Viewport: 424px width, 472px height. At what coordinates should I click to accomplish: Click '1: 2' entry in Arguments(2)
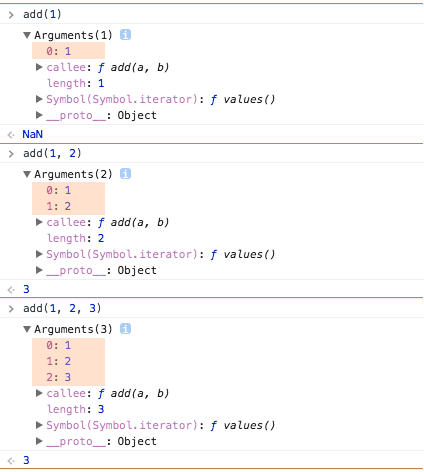(x=59, y=206)
